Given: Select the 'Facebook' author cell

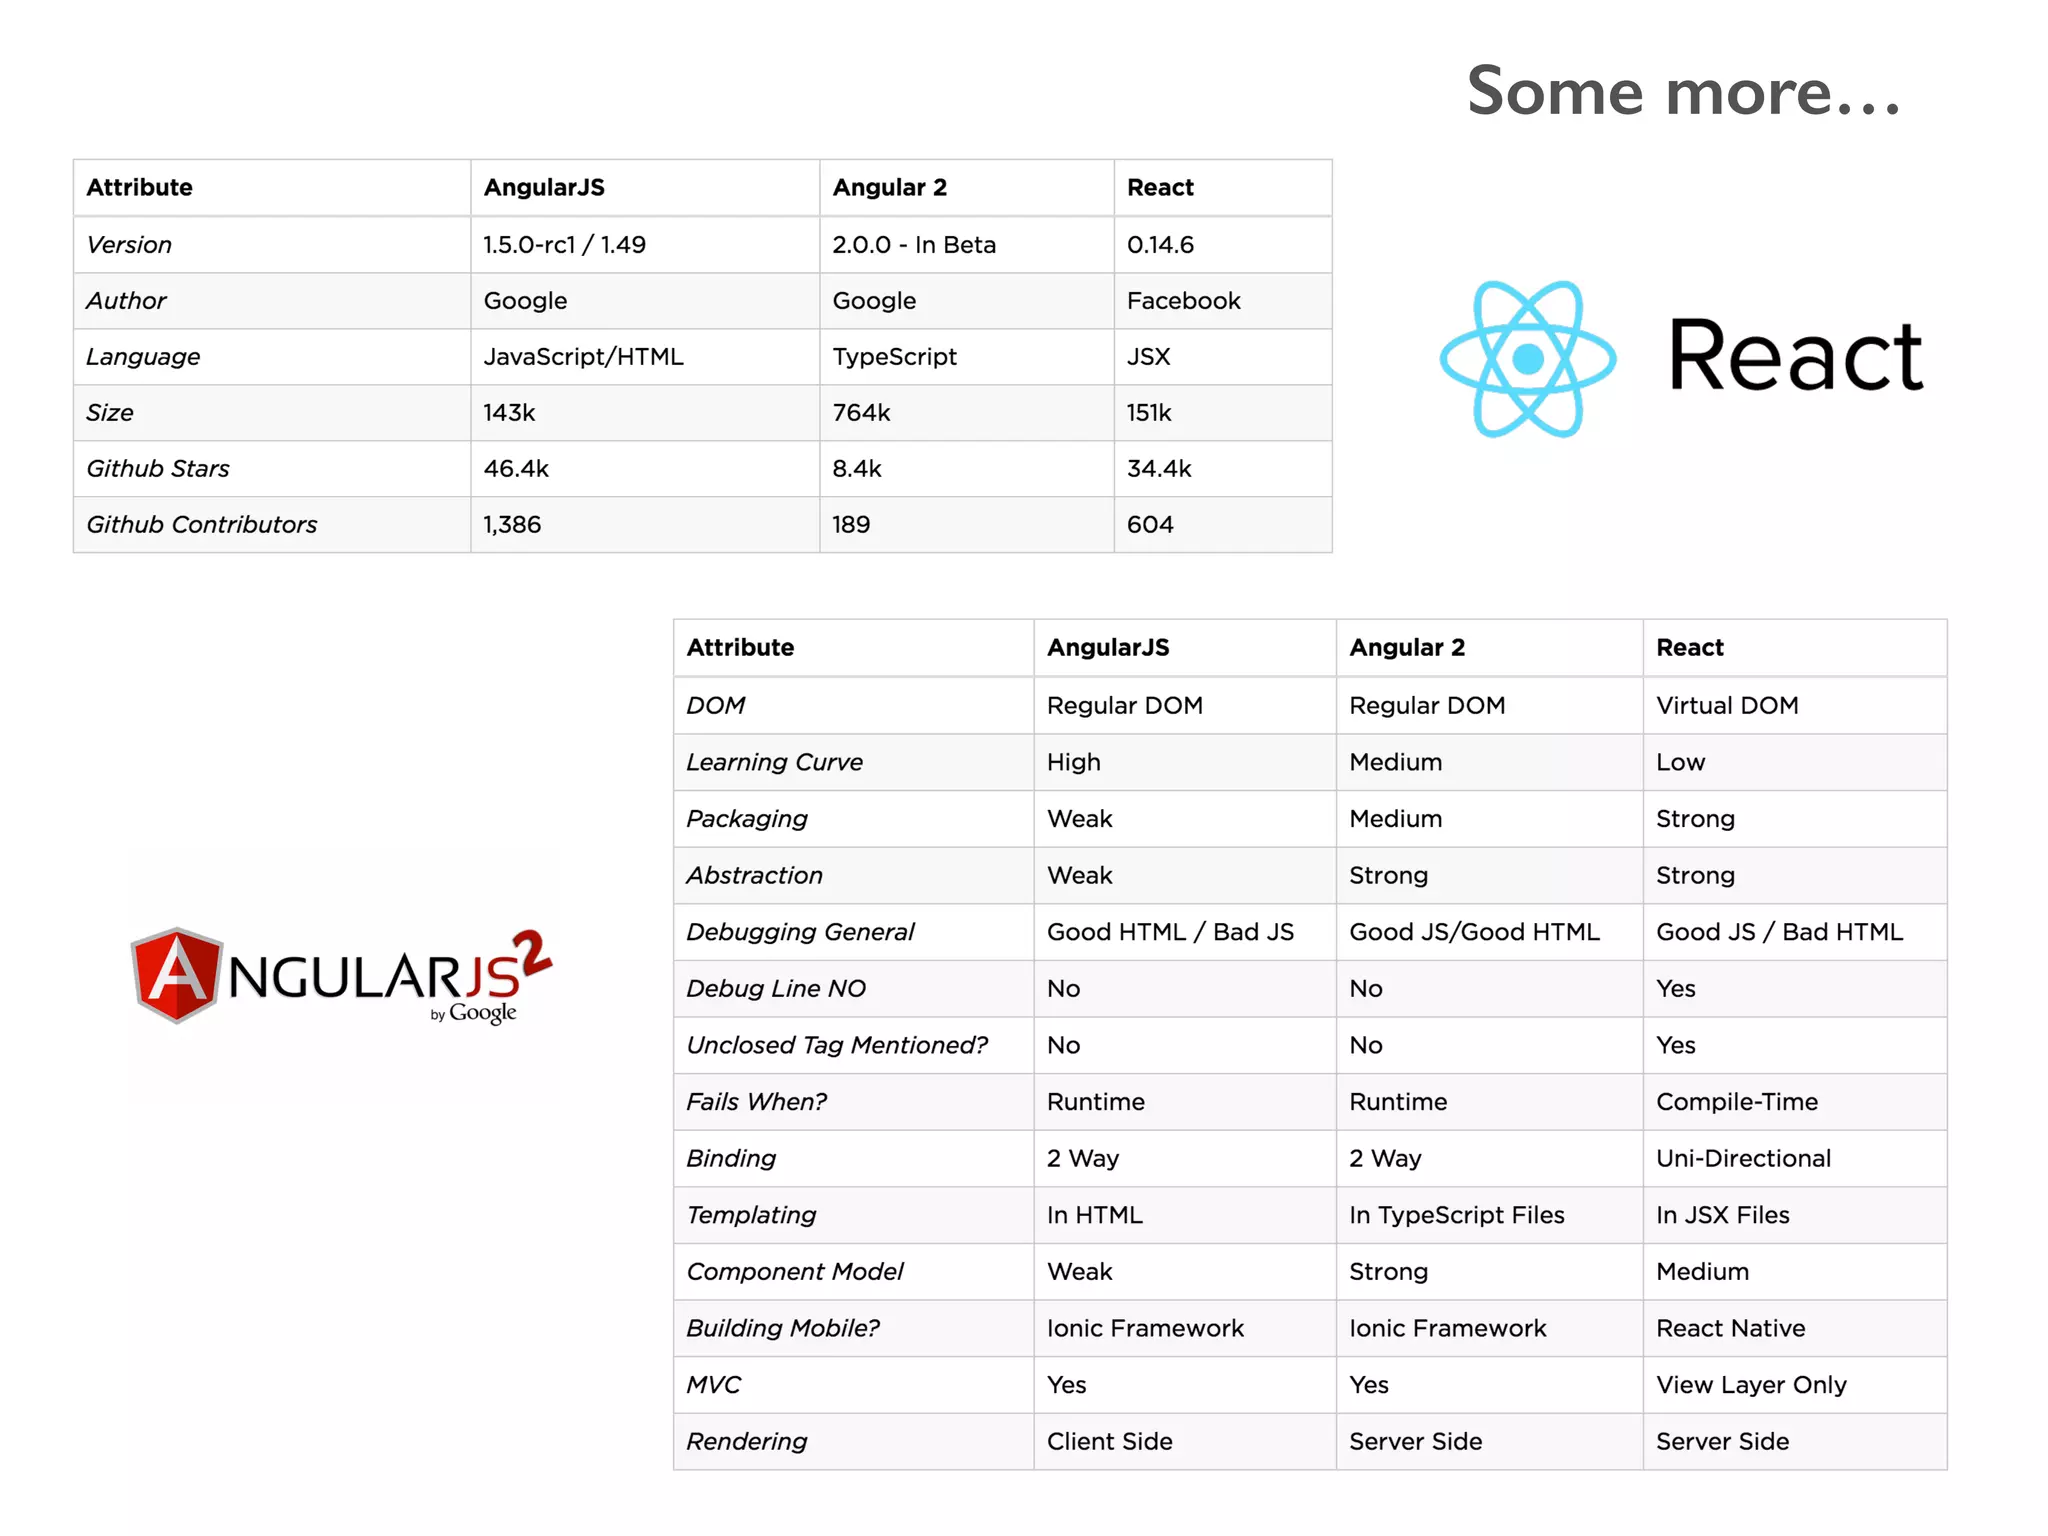Looking at the screenshot, I should 1183,300.
